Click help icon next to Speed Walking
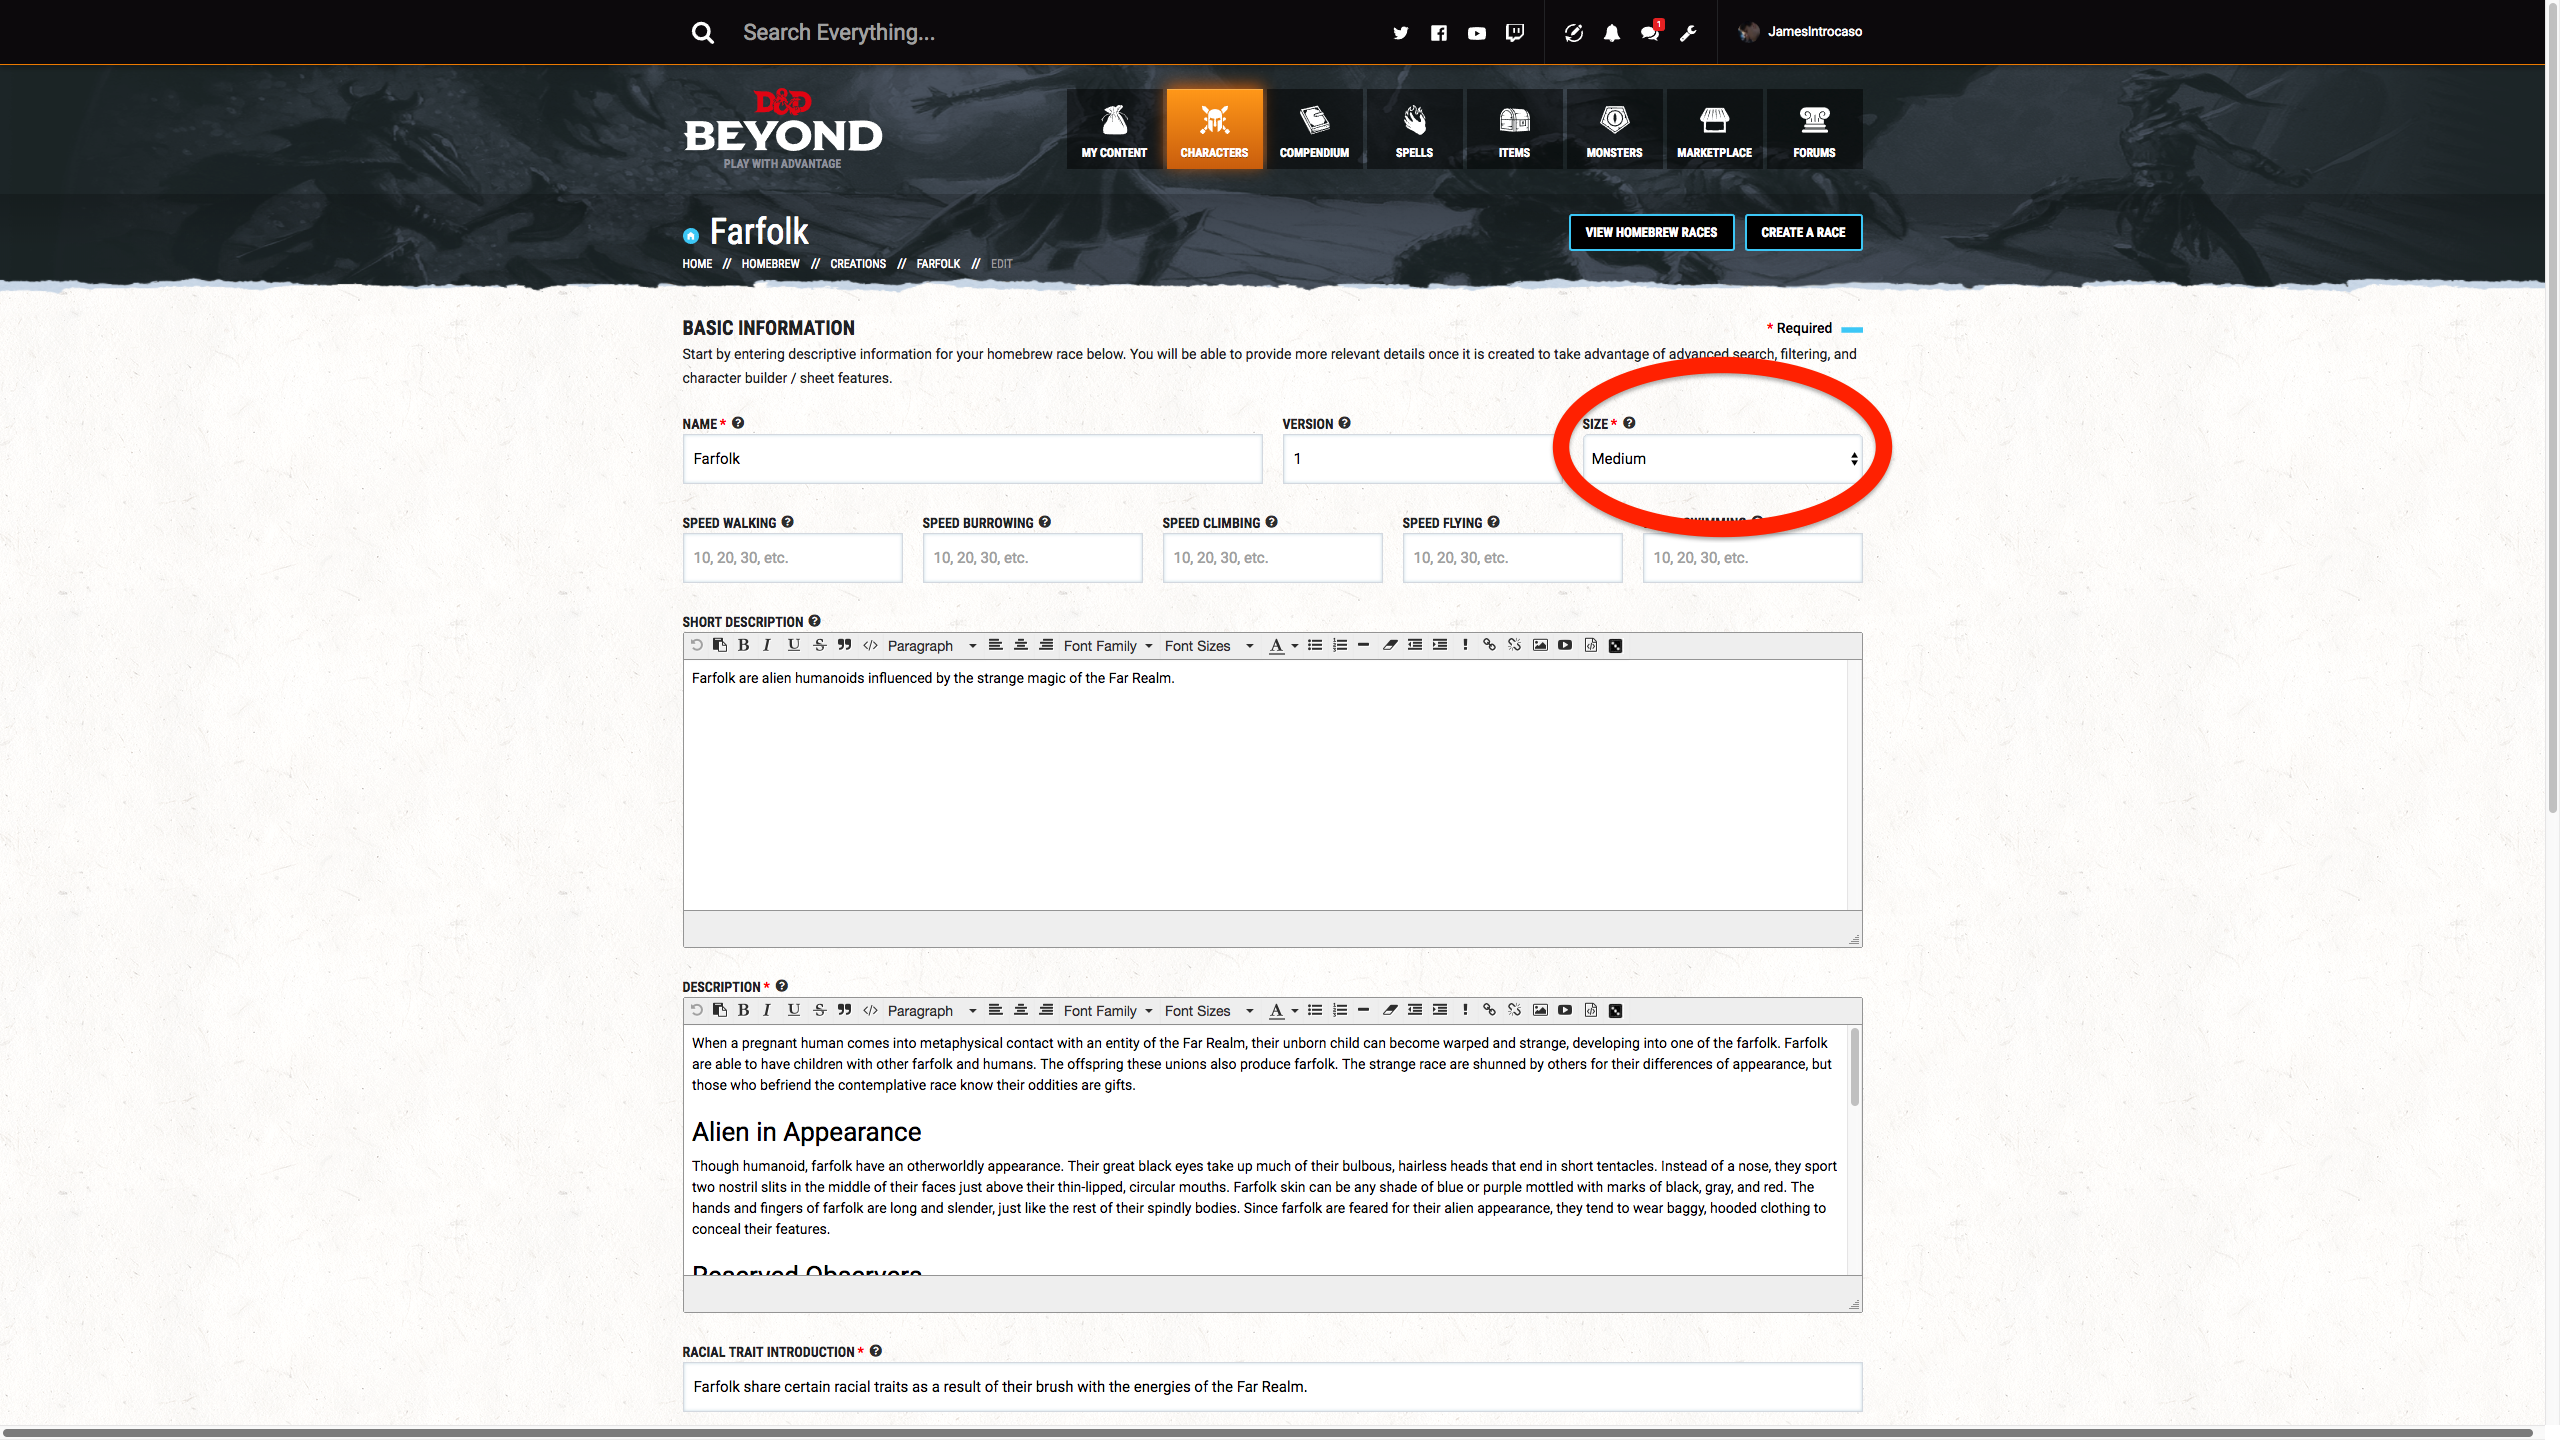Viewport: 2560px width, 1440px height. (787, 522)
